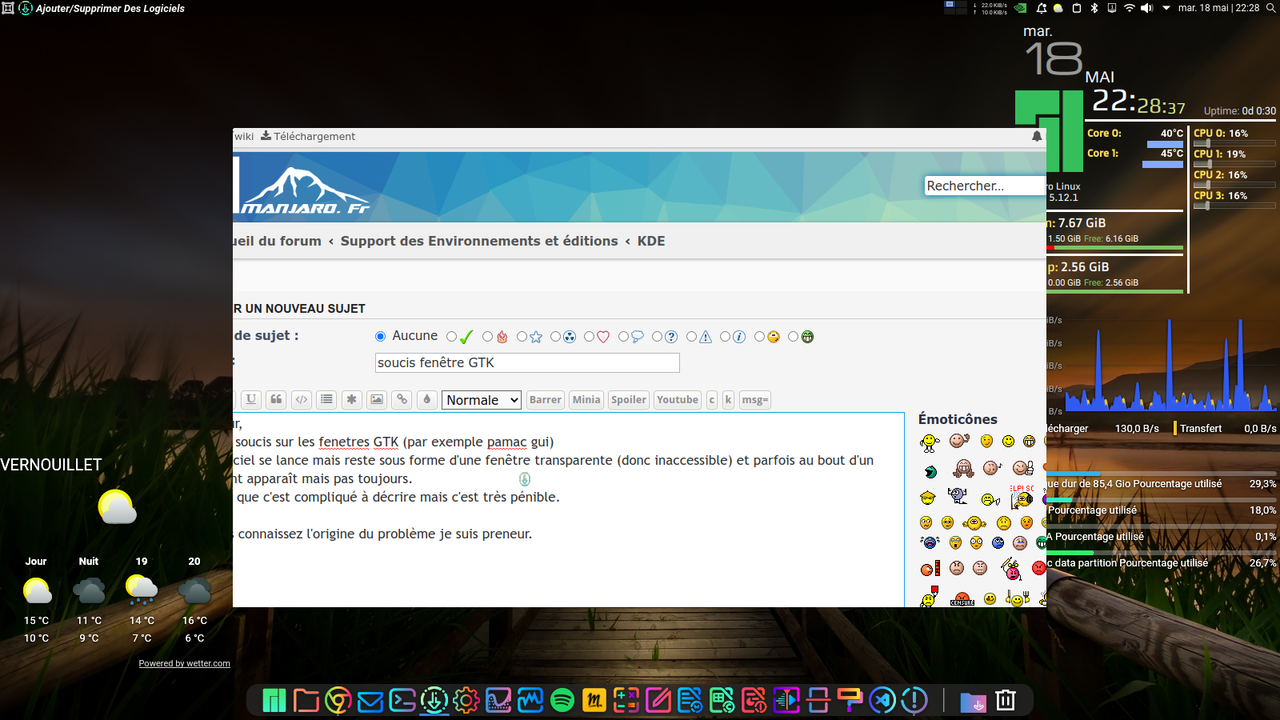This screenshot has width=1280, height=720.
Task: Click the msg= BBCode button
Action: (755, 399)
